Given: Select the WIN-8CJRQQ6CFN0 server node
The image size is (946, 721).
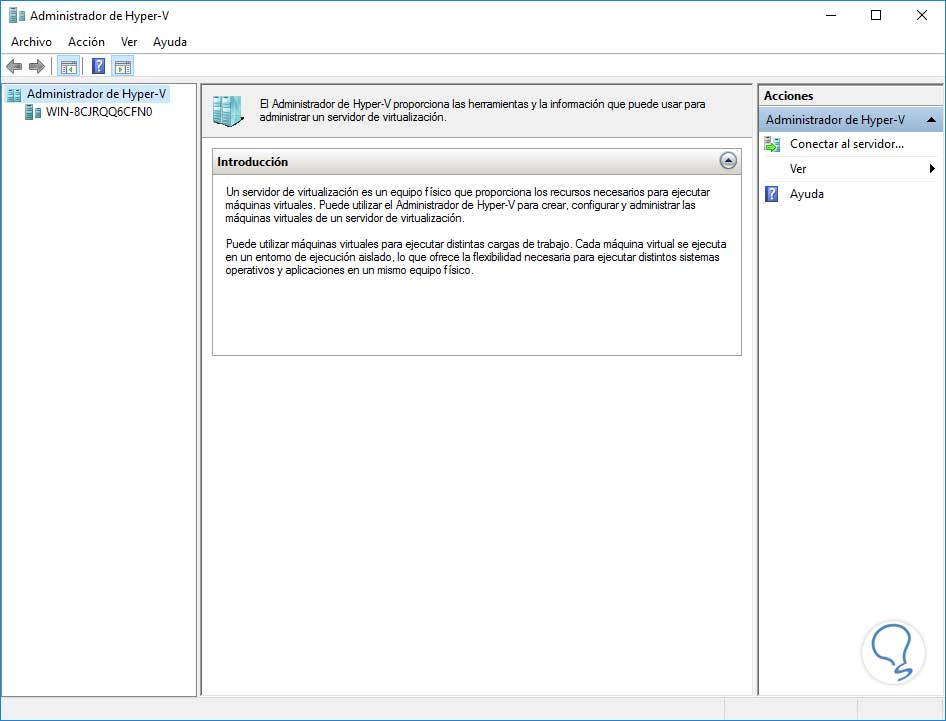Looking at the screenshot, I should tap(99, 112).
